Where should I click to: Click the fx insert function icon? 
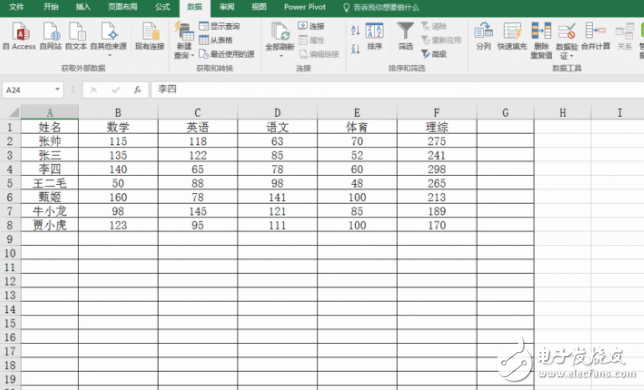click(138, 89)
